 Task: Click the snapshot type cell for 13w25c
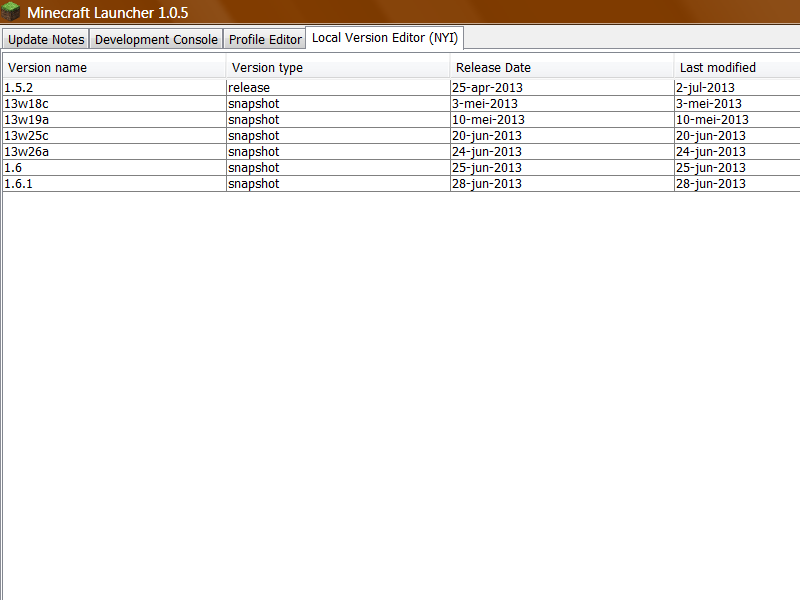tap(338, 136)
